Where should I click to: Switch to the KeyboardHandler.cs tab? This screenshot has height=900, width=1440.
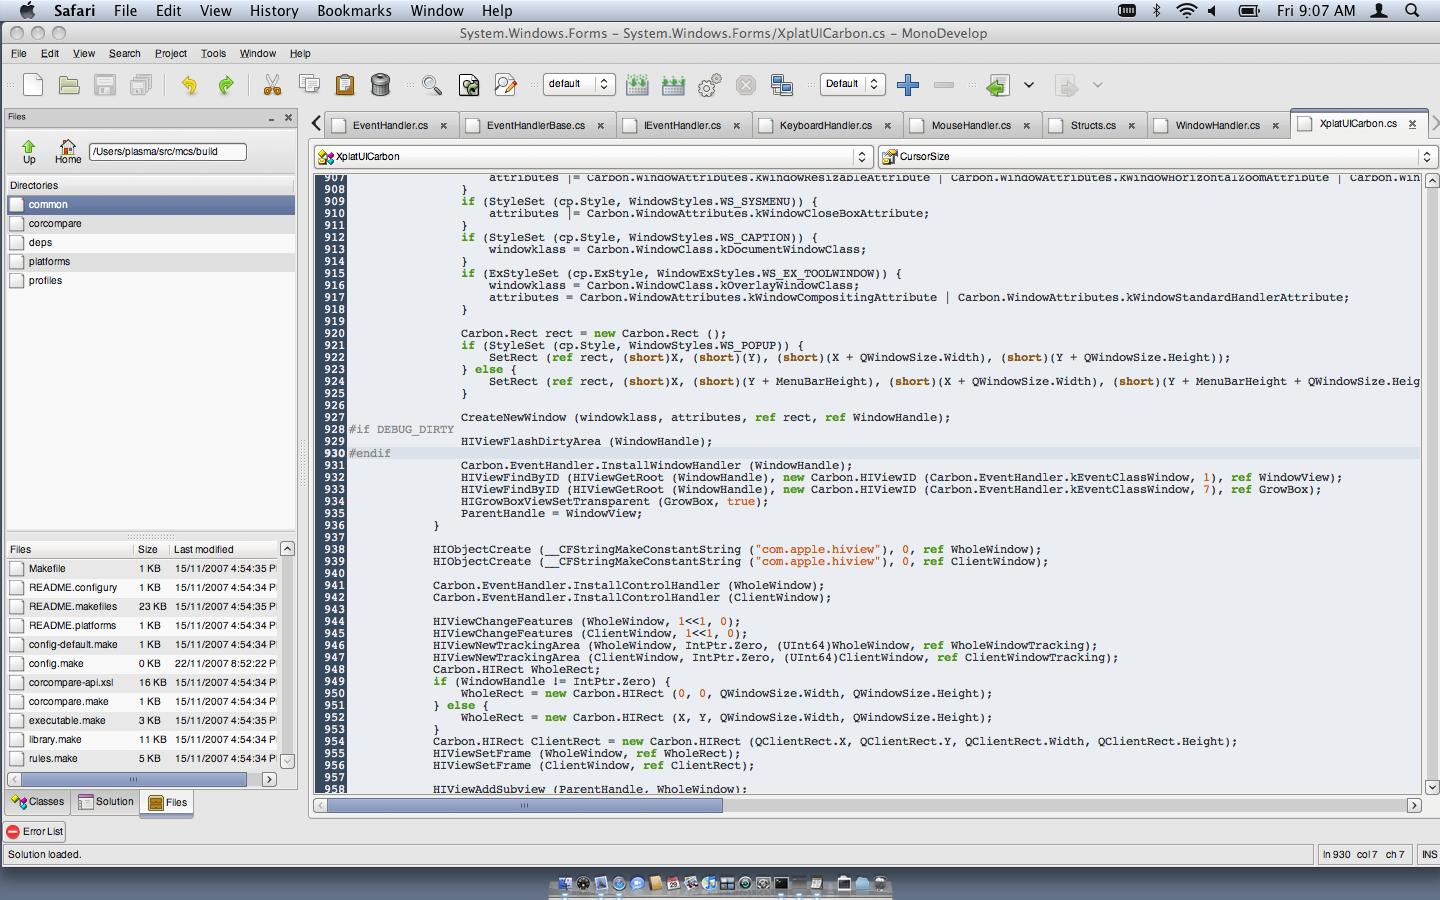coord(826,126)
